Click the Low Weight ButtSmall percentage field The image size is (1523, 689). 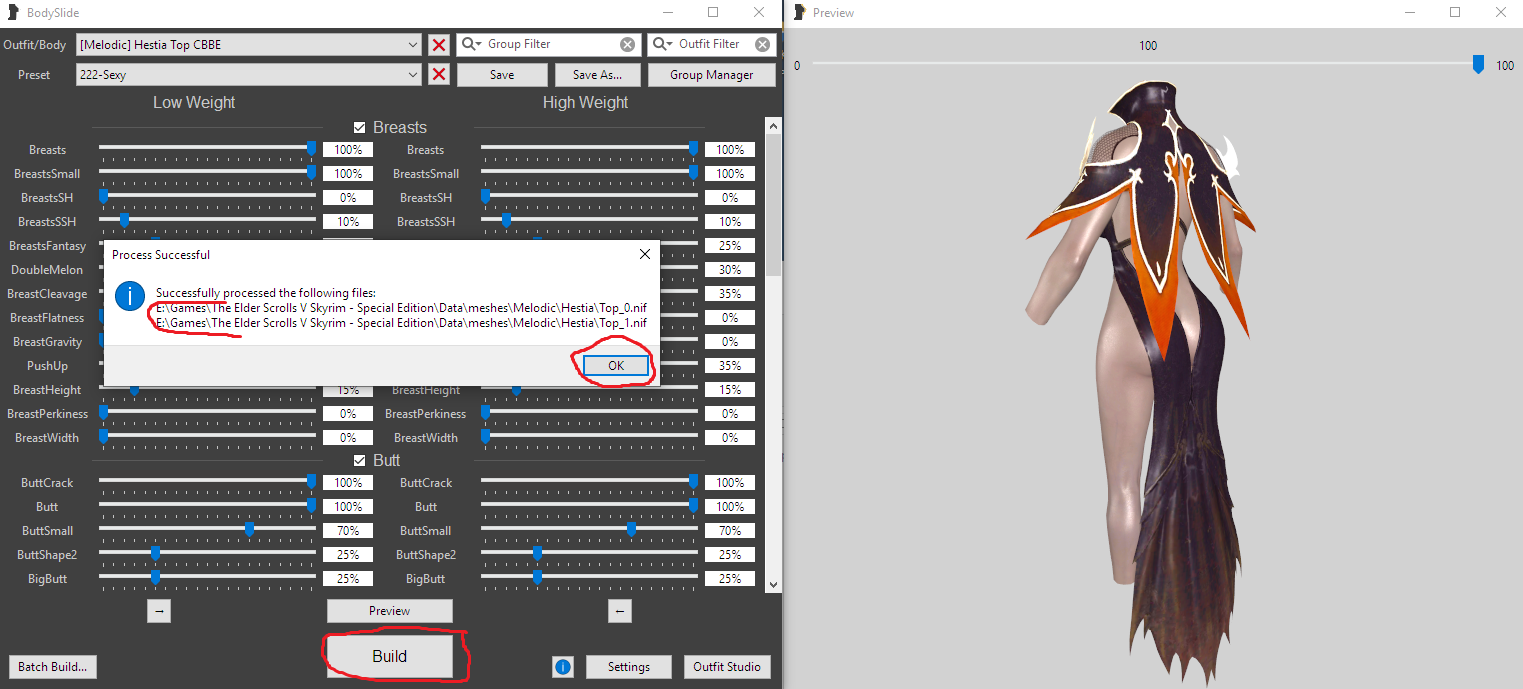pos(348,531)
